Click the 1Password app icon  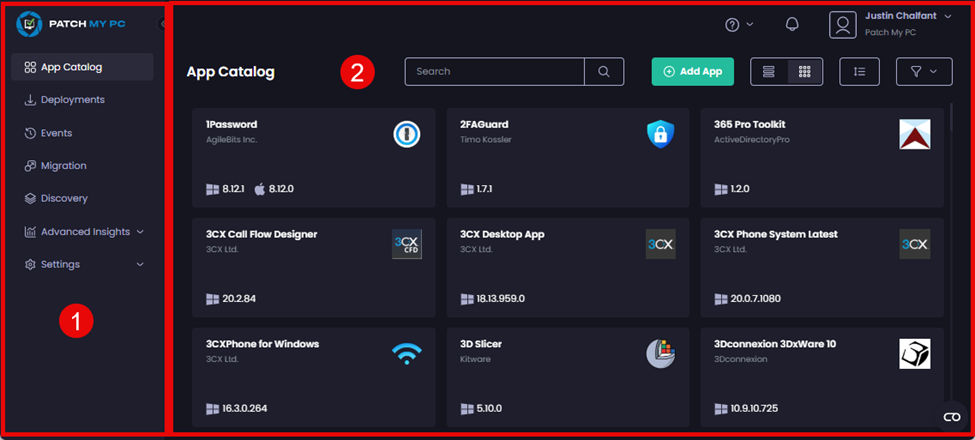click(x=407, y=134)
